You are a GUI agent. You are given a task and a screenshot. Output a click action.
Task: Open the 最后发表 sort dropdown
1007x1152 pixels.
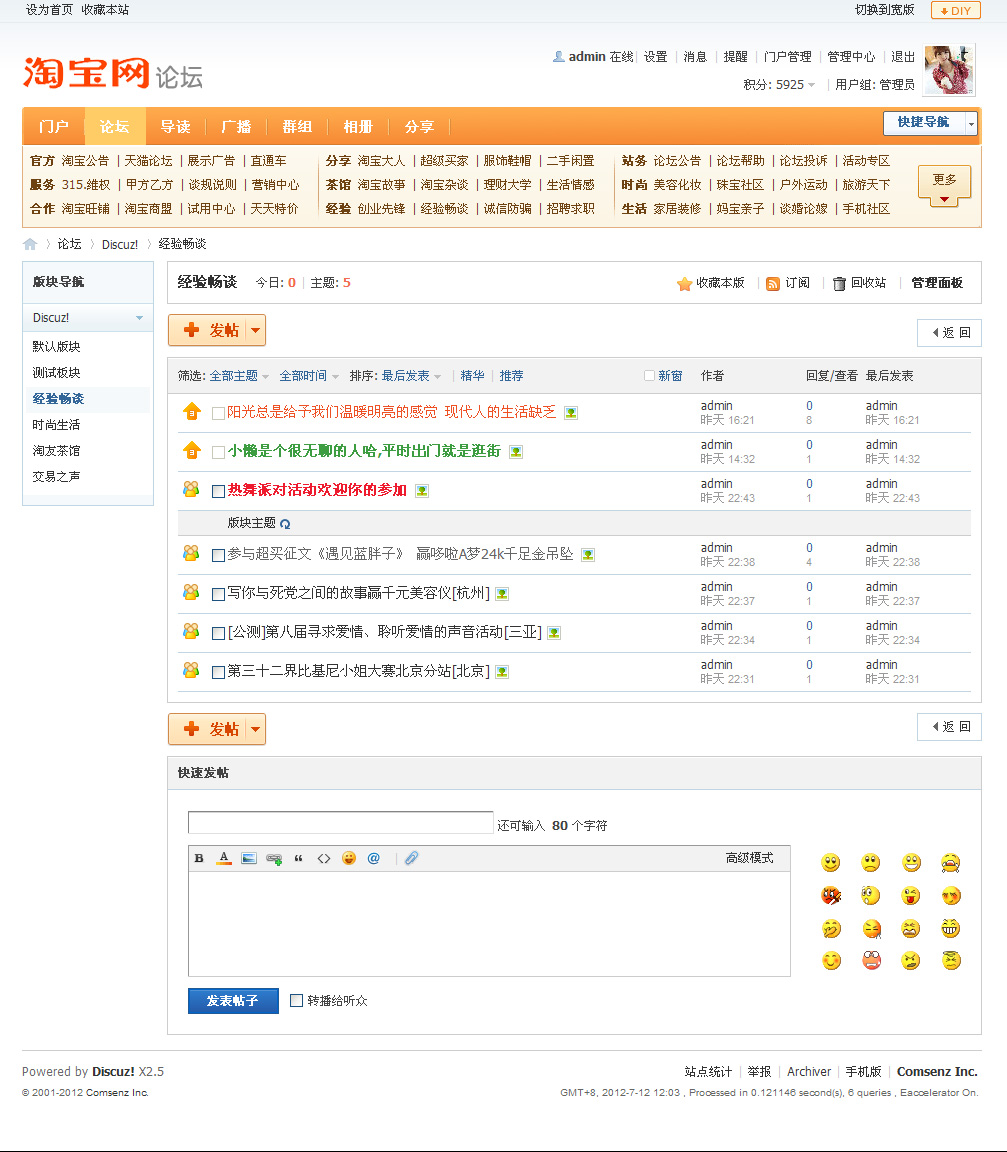tap(411, 375)
